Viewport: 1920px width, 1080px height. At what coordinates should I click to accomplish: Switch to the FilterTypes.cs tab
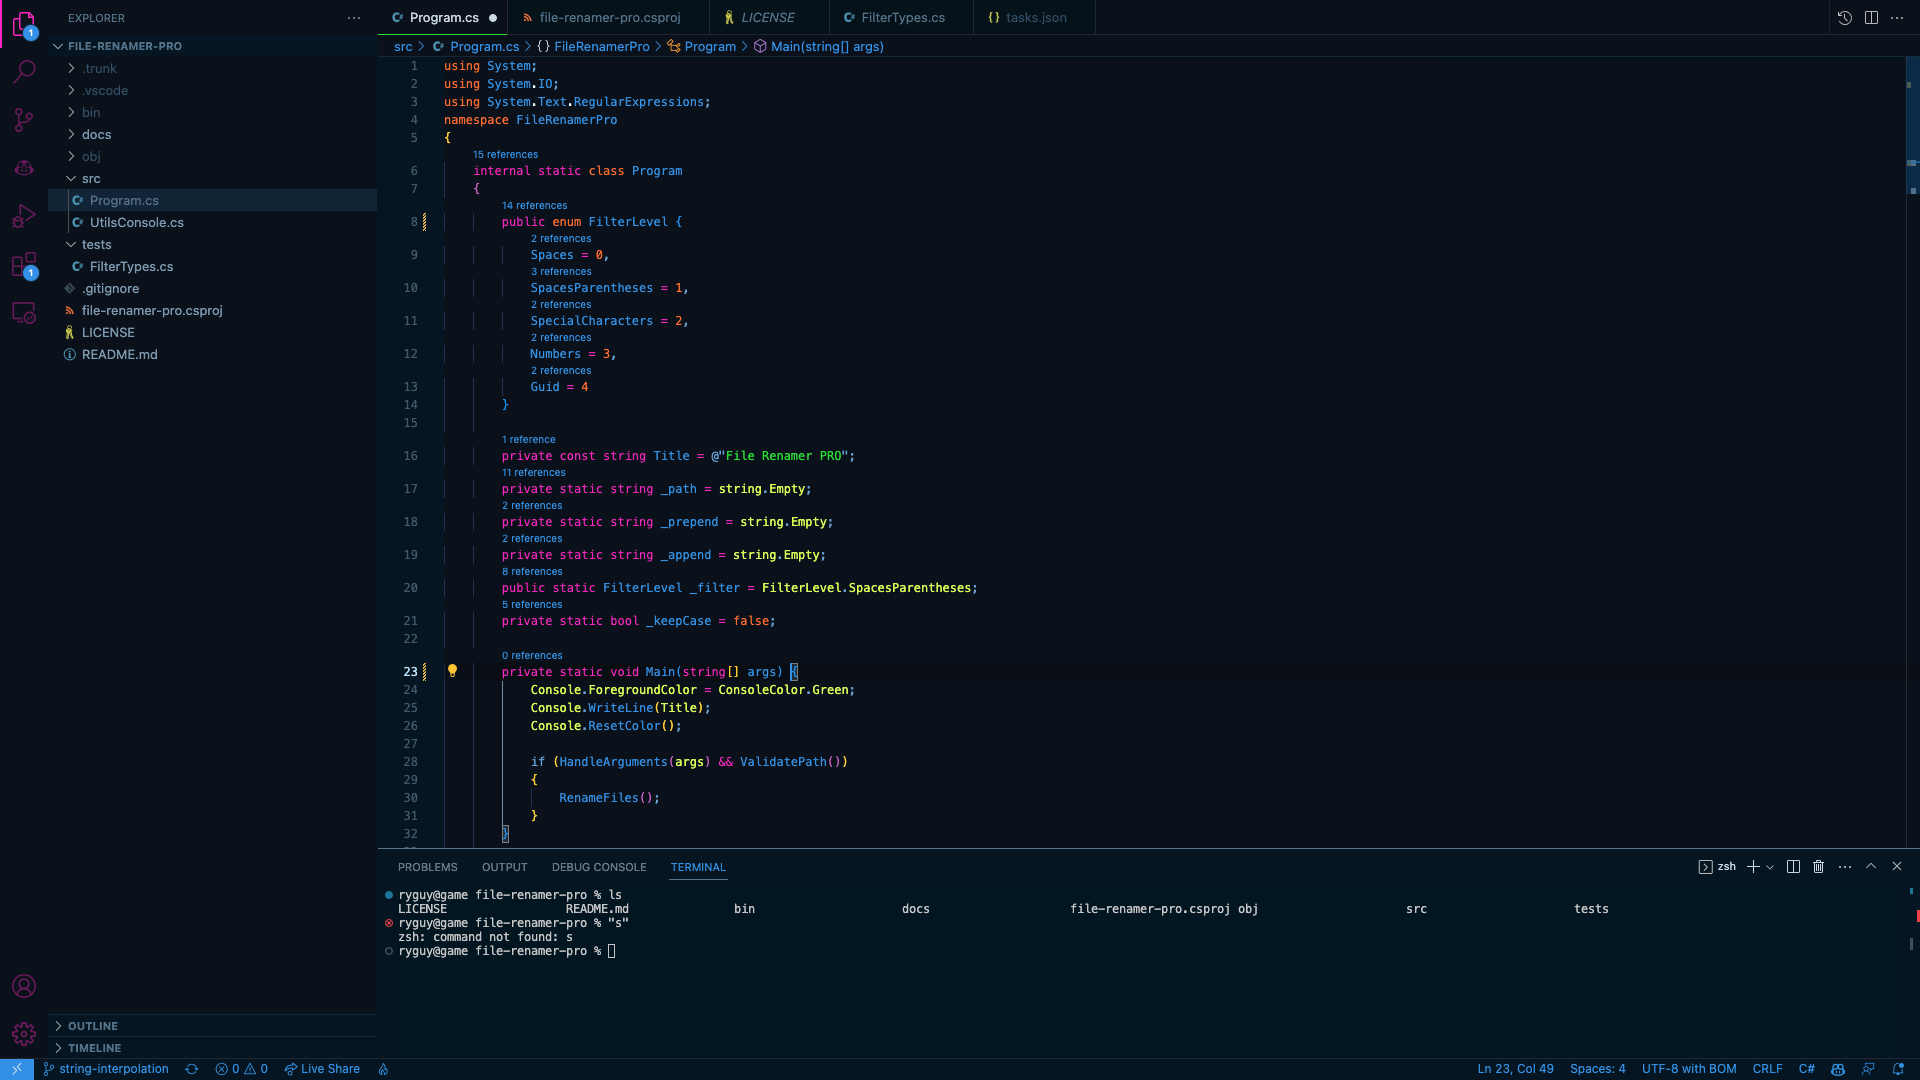pos(902,18)
